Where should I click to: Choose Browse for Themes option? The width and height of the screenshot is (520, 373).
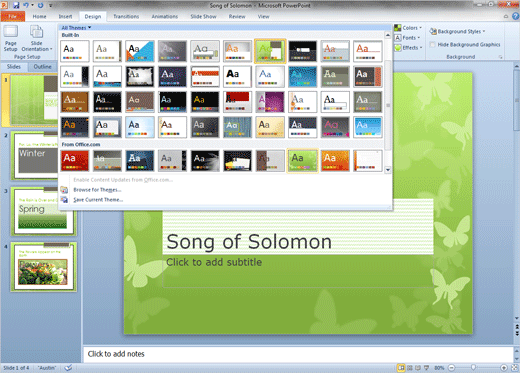coord(97,190)
